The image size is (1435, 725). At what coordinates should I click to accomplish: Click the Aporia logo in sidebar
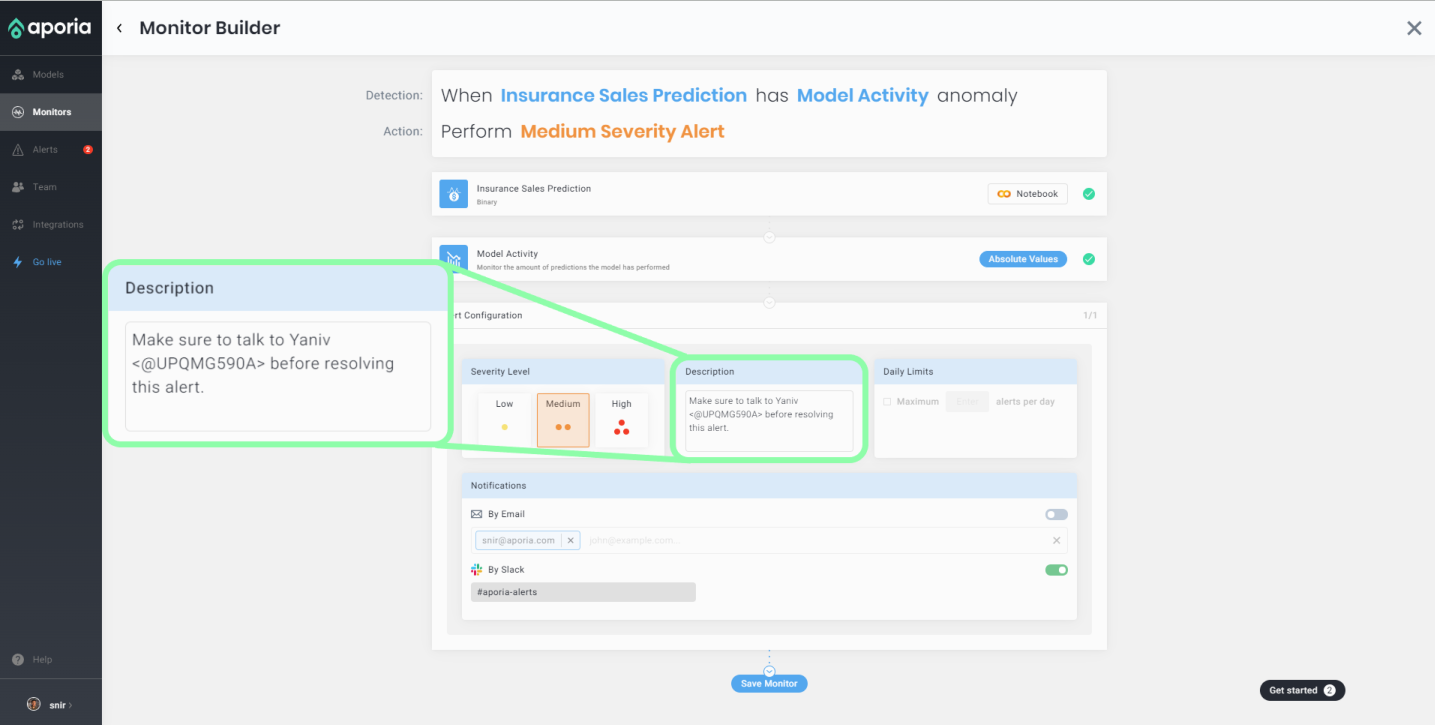[50, 28]
